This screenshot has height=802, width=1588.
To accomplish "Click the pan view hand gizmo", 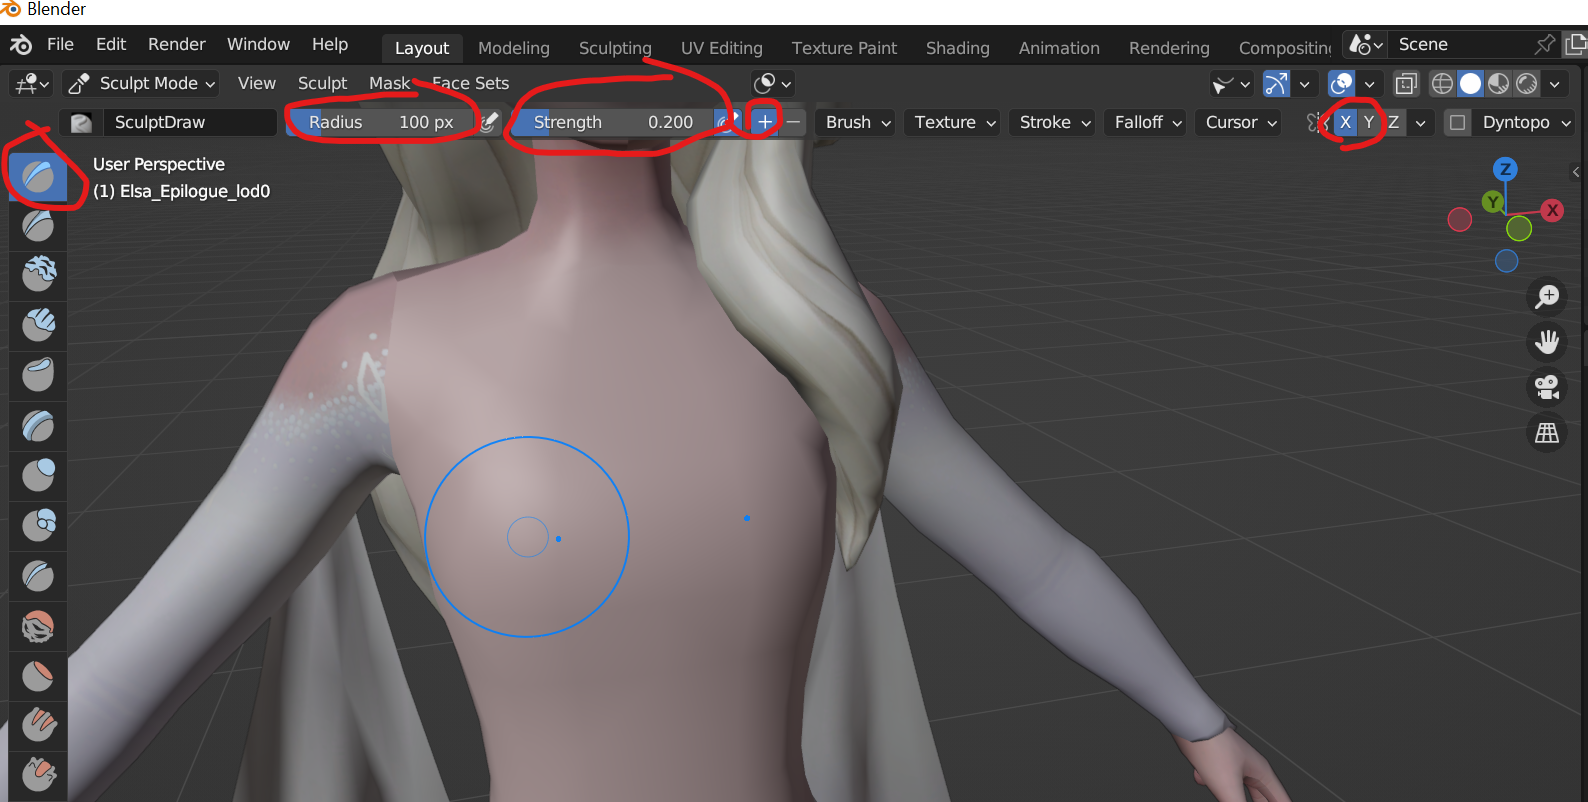I will pos(1547,342).
